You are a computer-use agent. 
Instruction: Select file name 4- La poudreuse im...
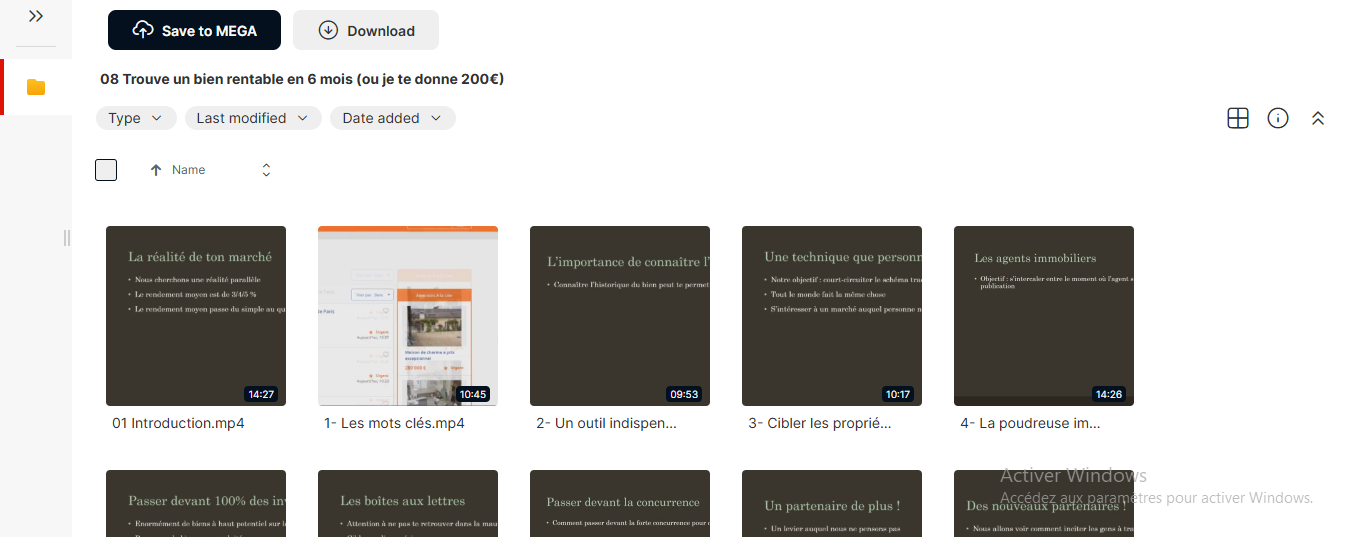(x=1030, y=423)
